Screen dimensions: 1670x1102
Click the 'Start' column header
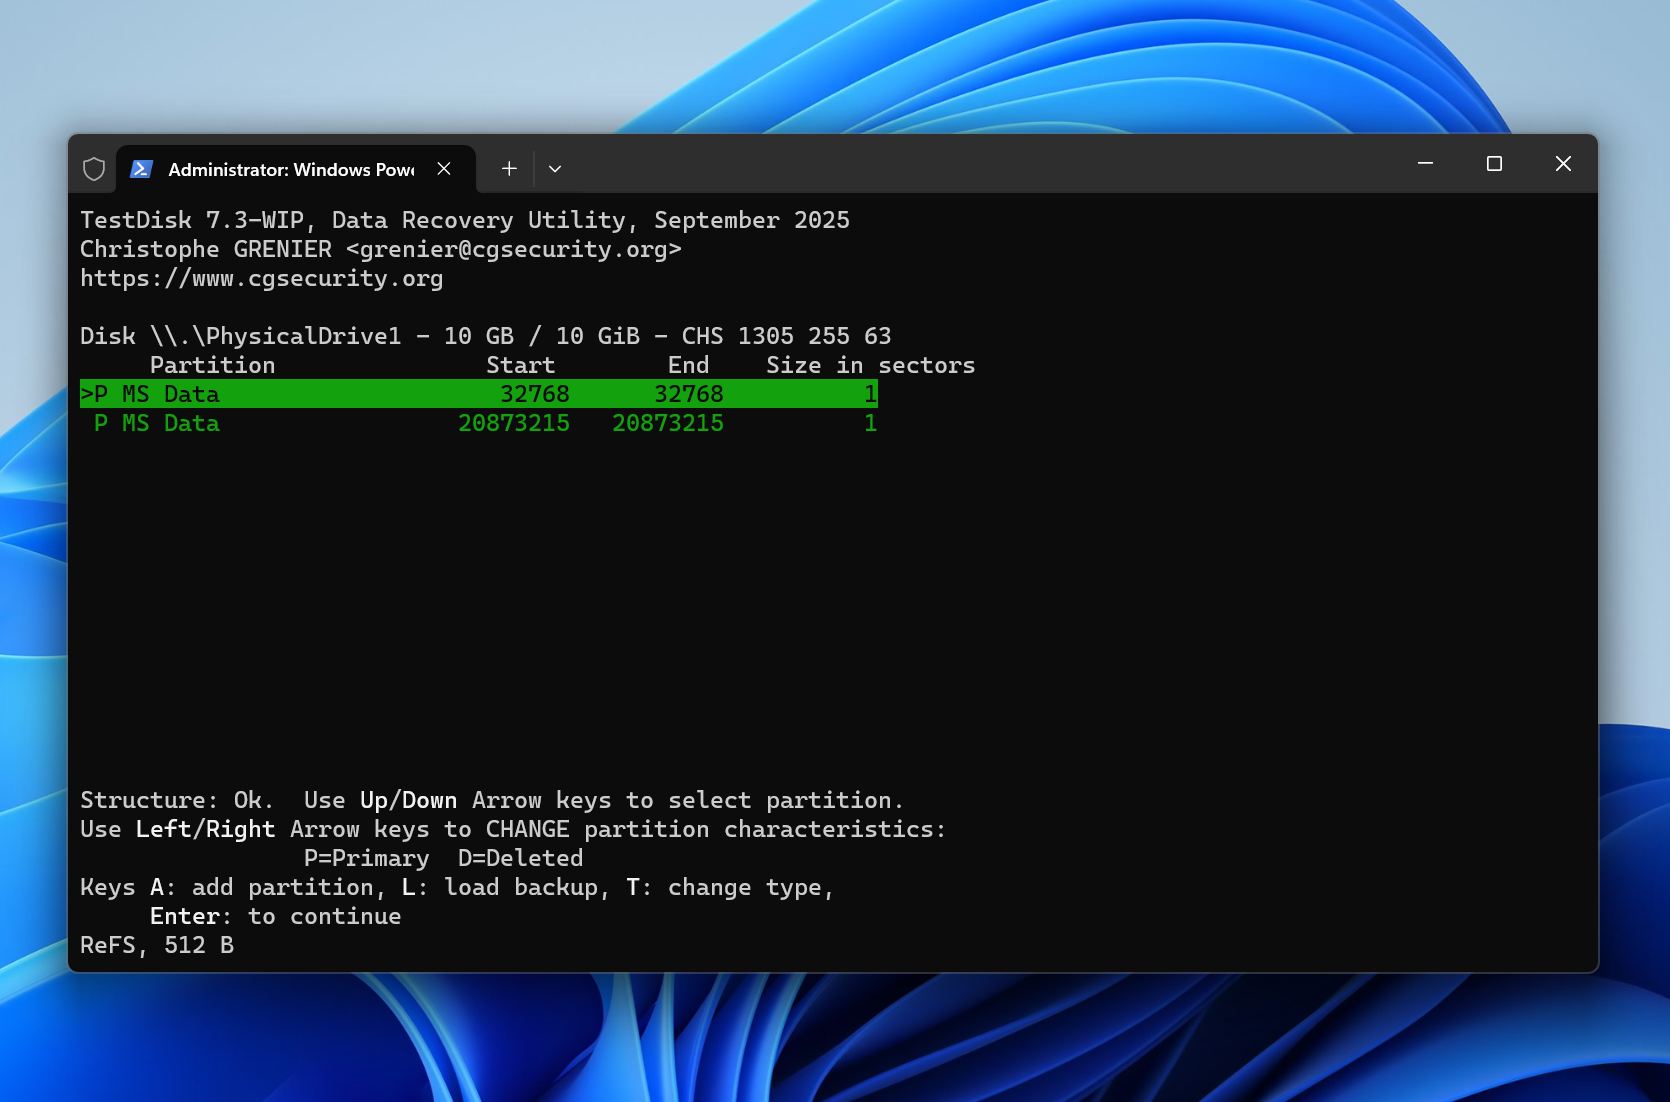(x=520, y=365)
